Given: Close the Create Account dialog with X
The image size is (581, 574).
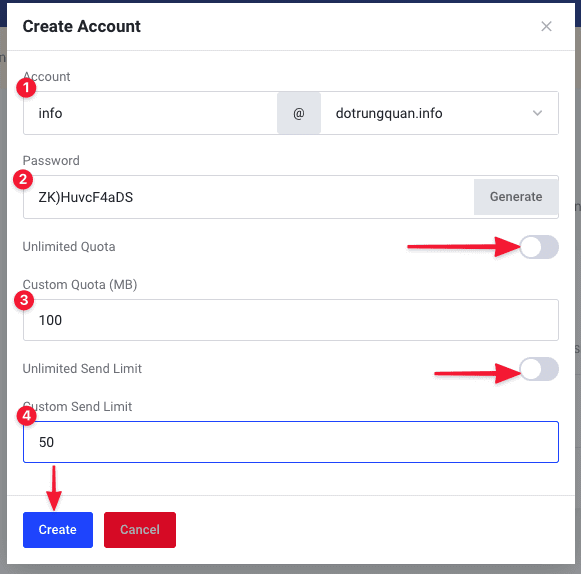Looking at the screenshot, I should point(546,26).
